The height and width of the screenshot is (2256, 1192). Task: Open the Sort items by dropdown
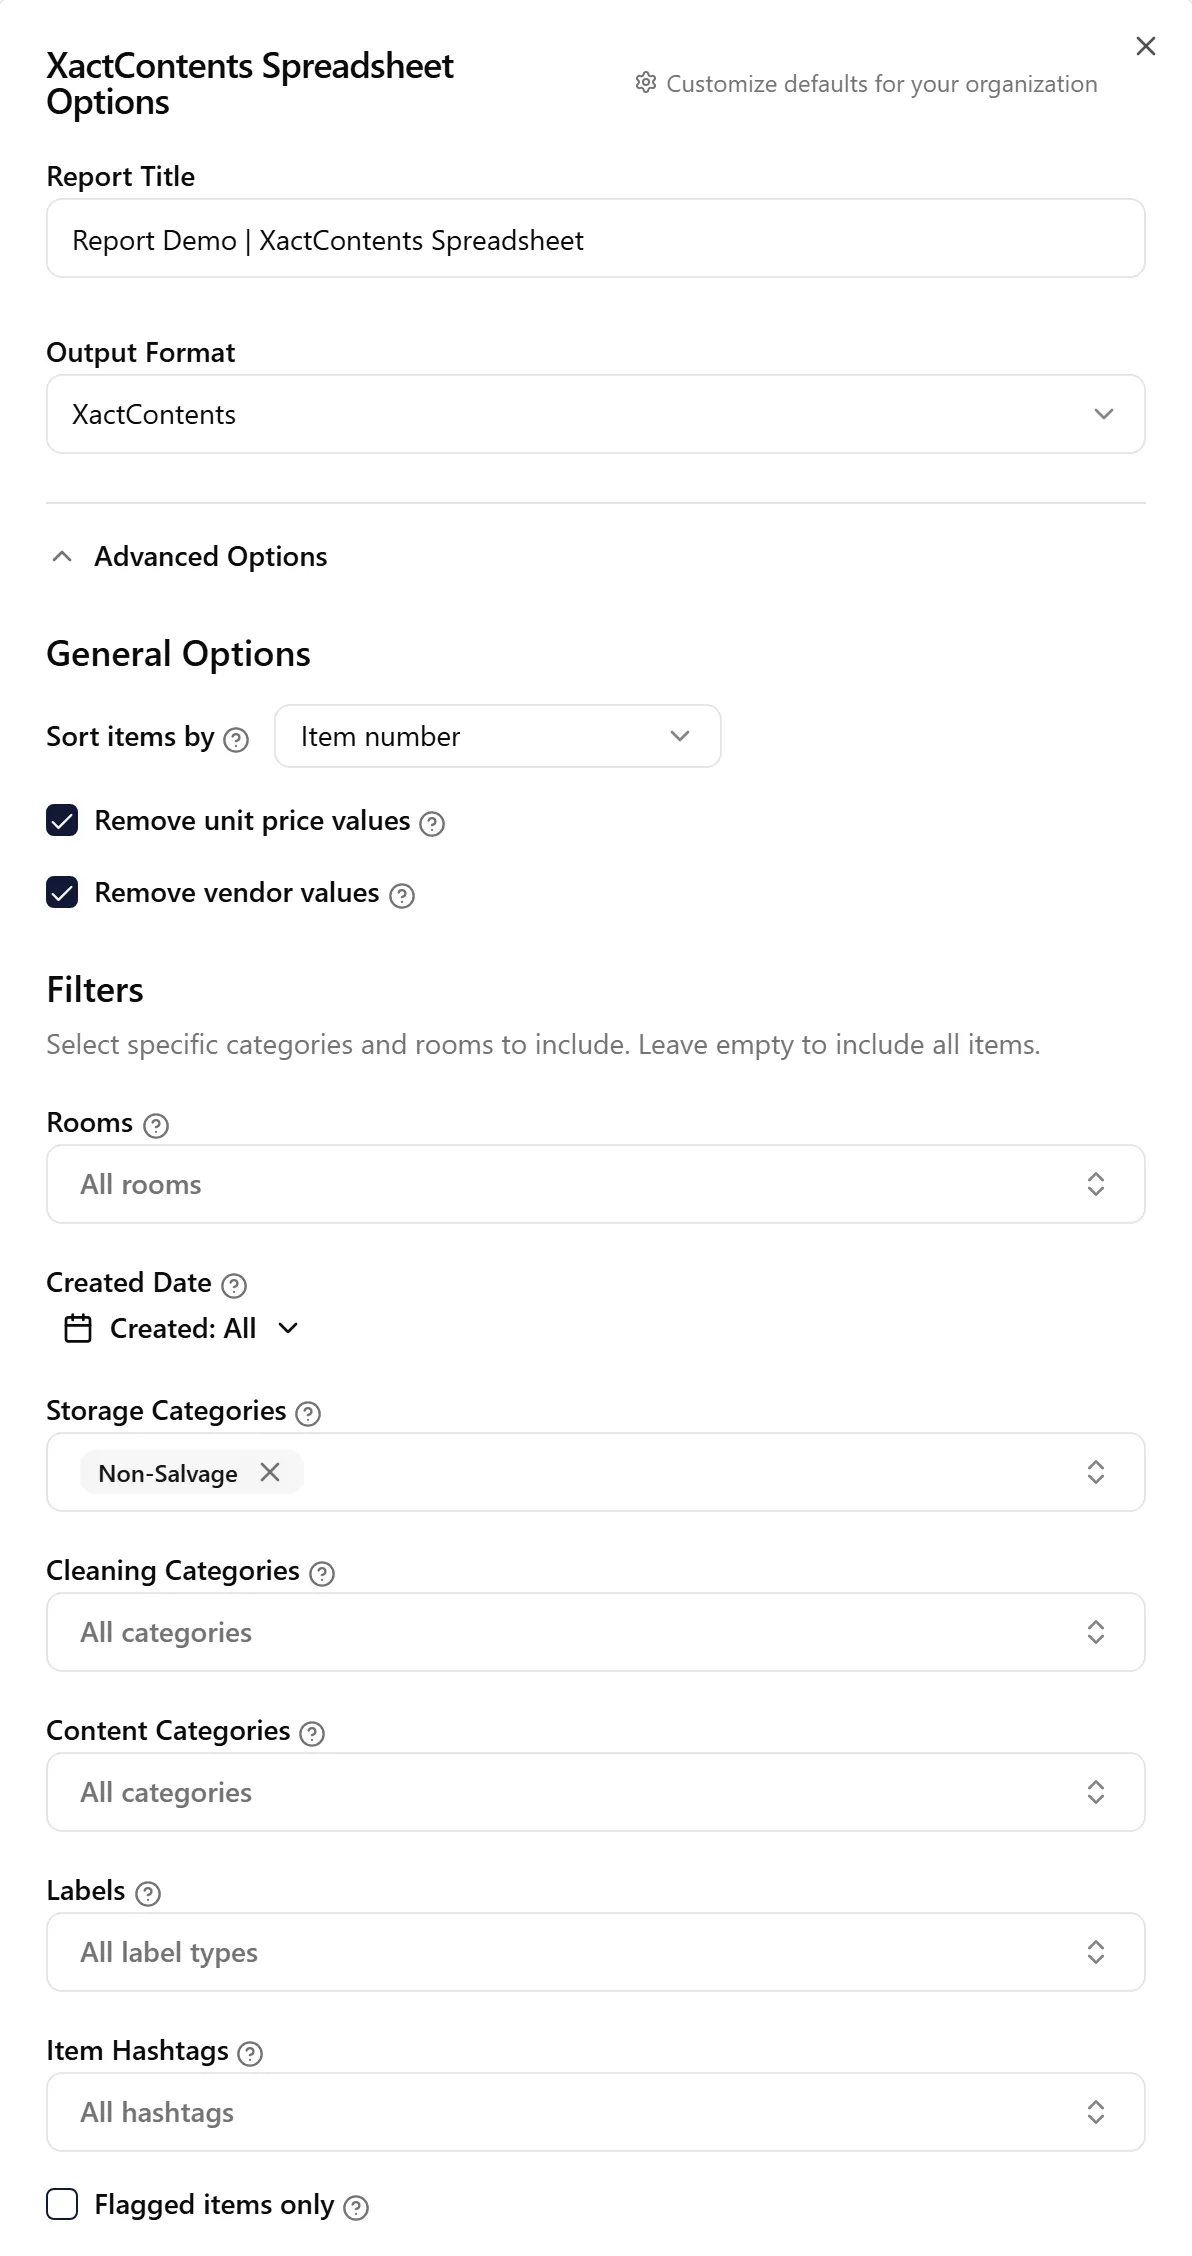[x=498, y=736]
